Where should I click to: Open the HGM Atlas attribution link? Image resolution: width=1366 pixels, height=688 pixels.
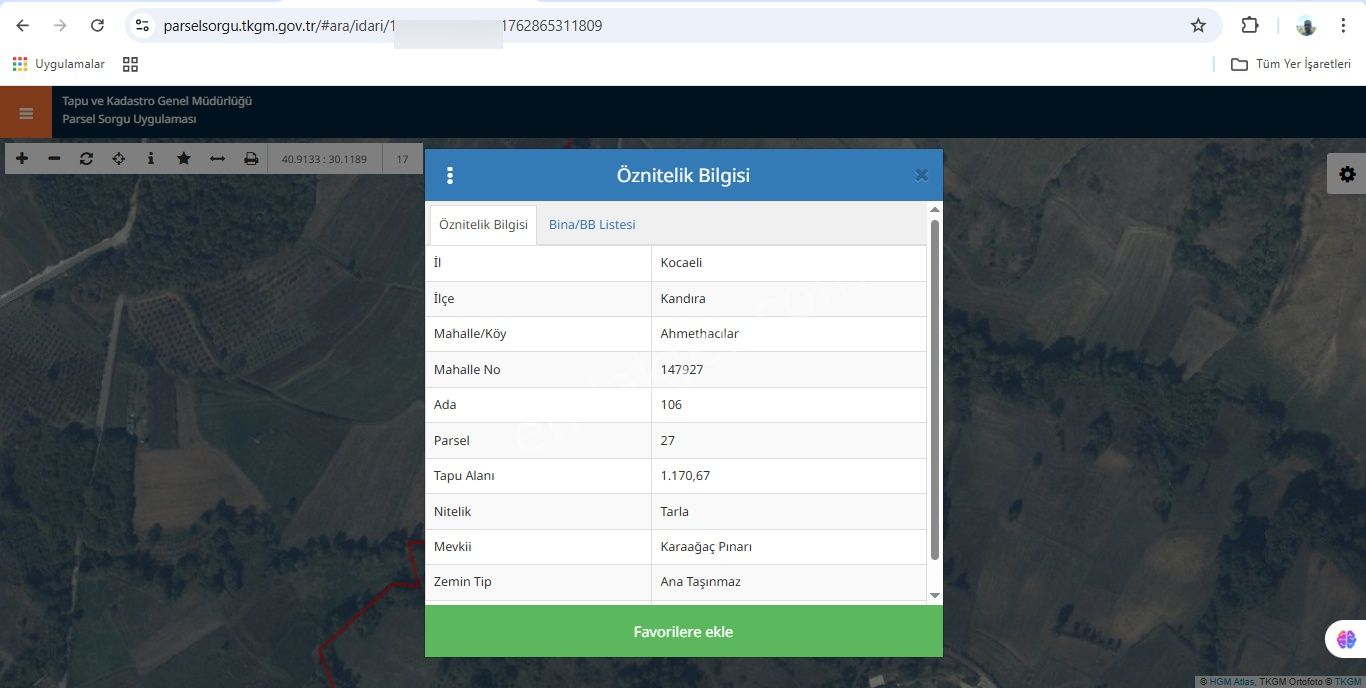(x=1231, y=682)
